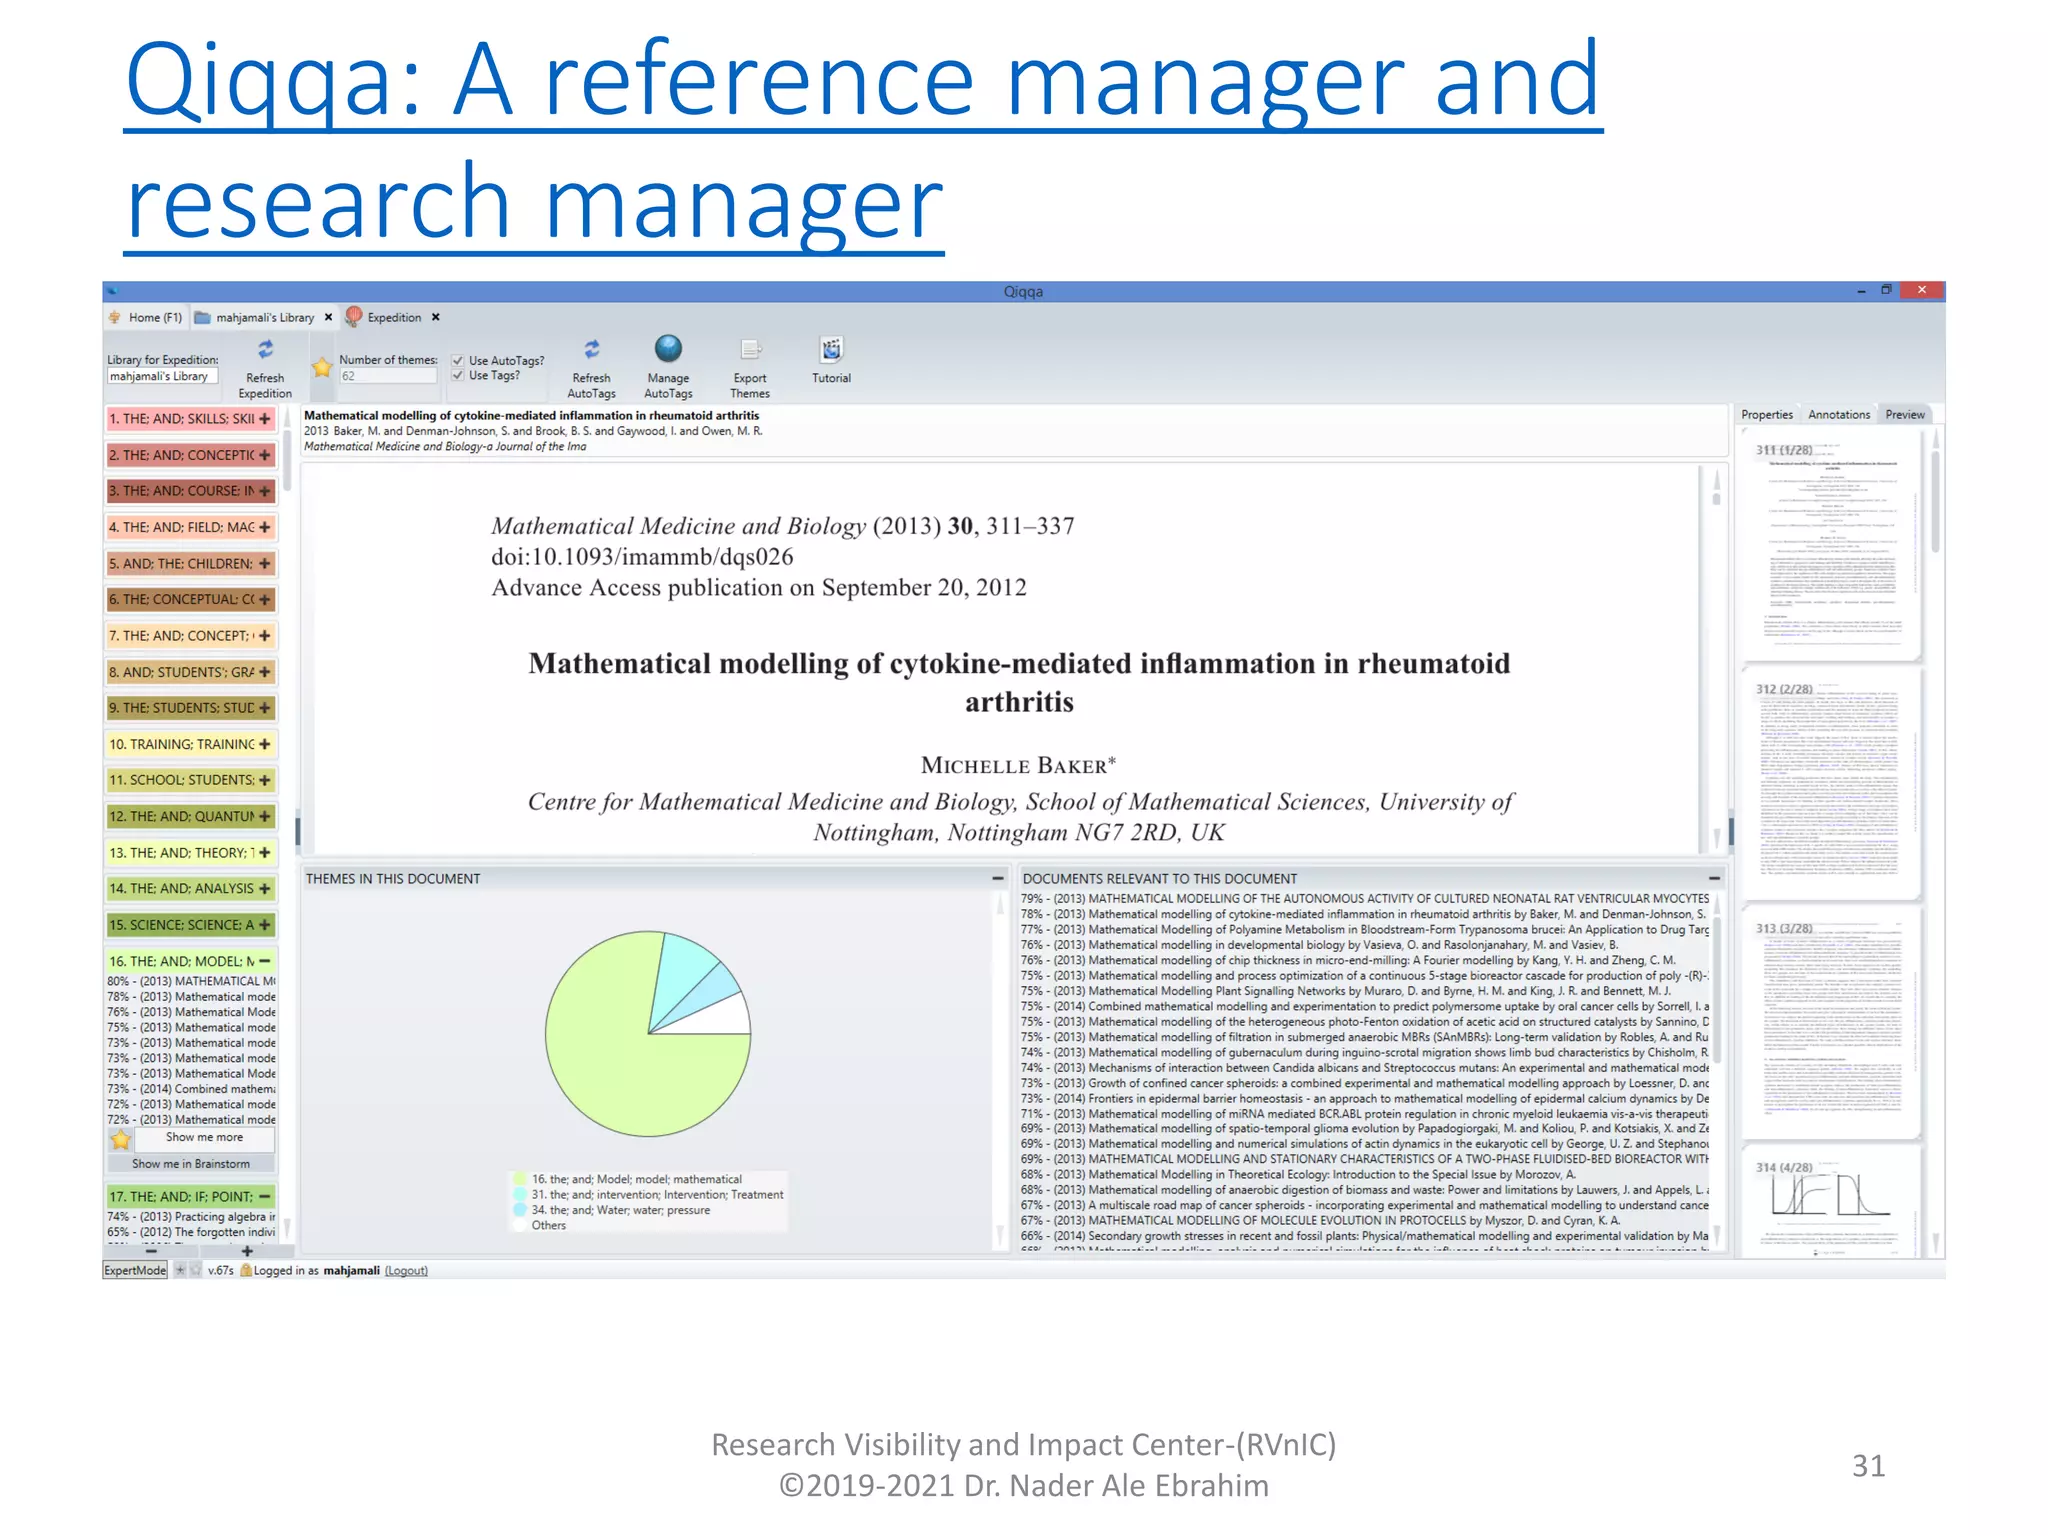
Task: Click document viewer vertical scrollbar
Action: pos(1716,658)
